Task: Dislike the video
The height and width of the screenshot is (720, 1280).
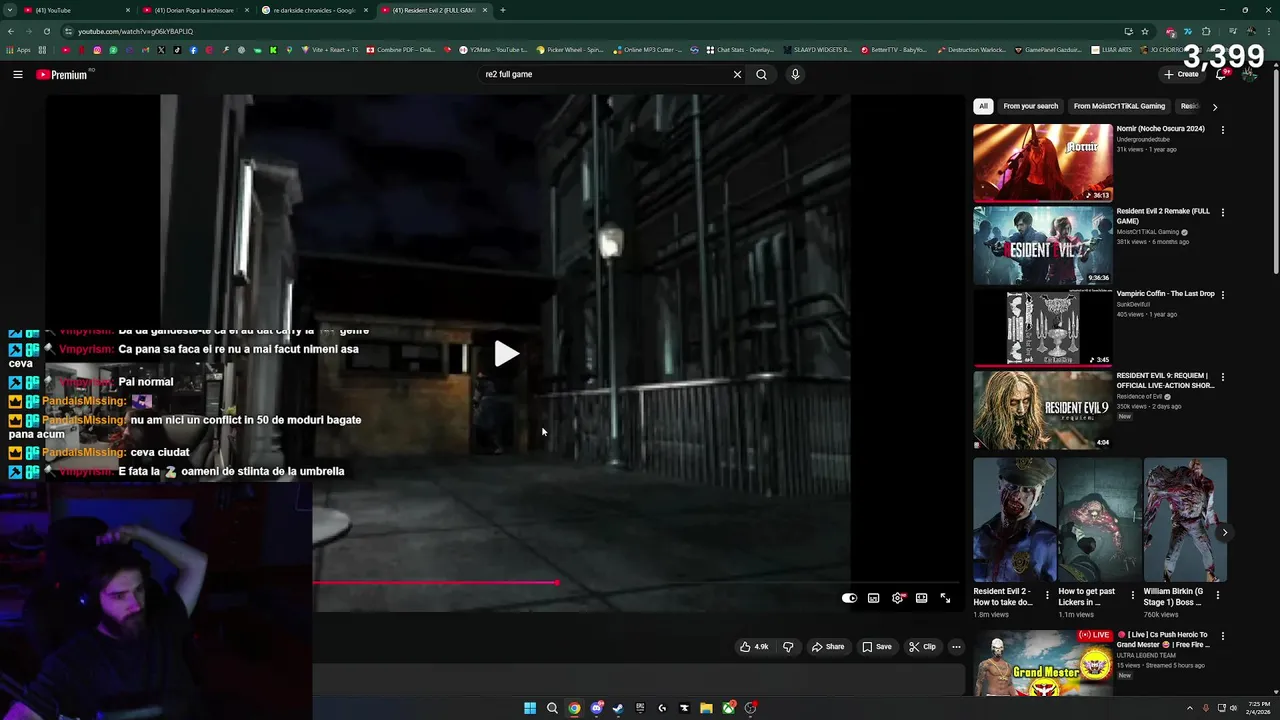Action: pyautogui.click(x=788, y=647)
